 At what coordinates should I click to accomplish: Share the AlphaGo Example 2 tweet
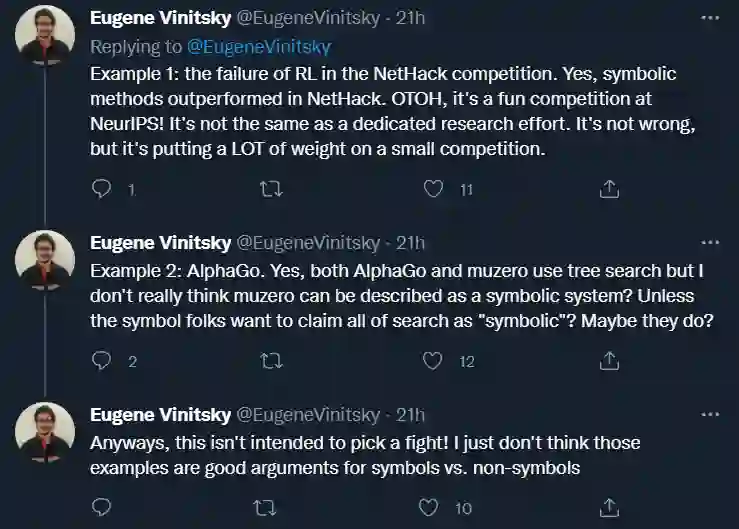click(608, 361)
